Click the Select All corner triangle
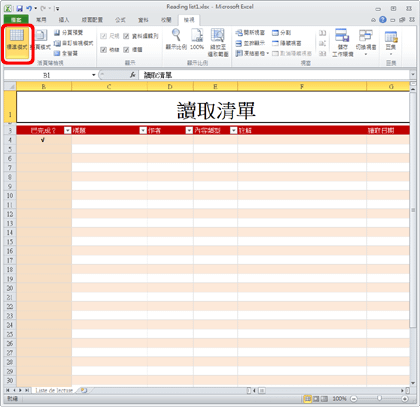The height and width of the screenshot is (407, 420). (x=10, y=86)
